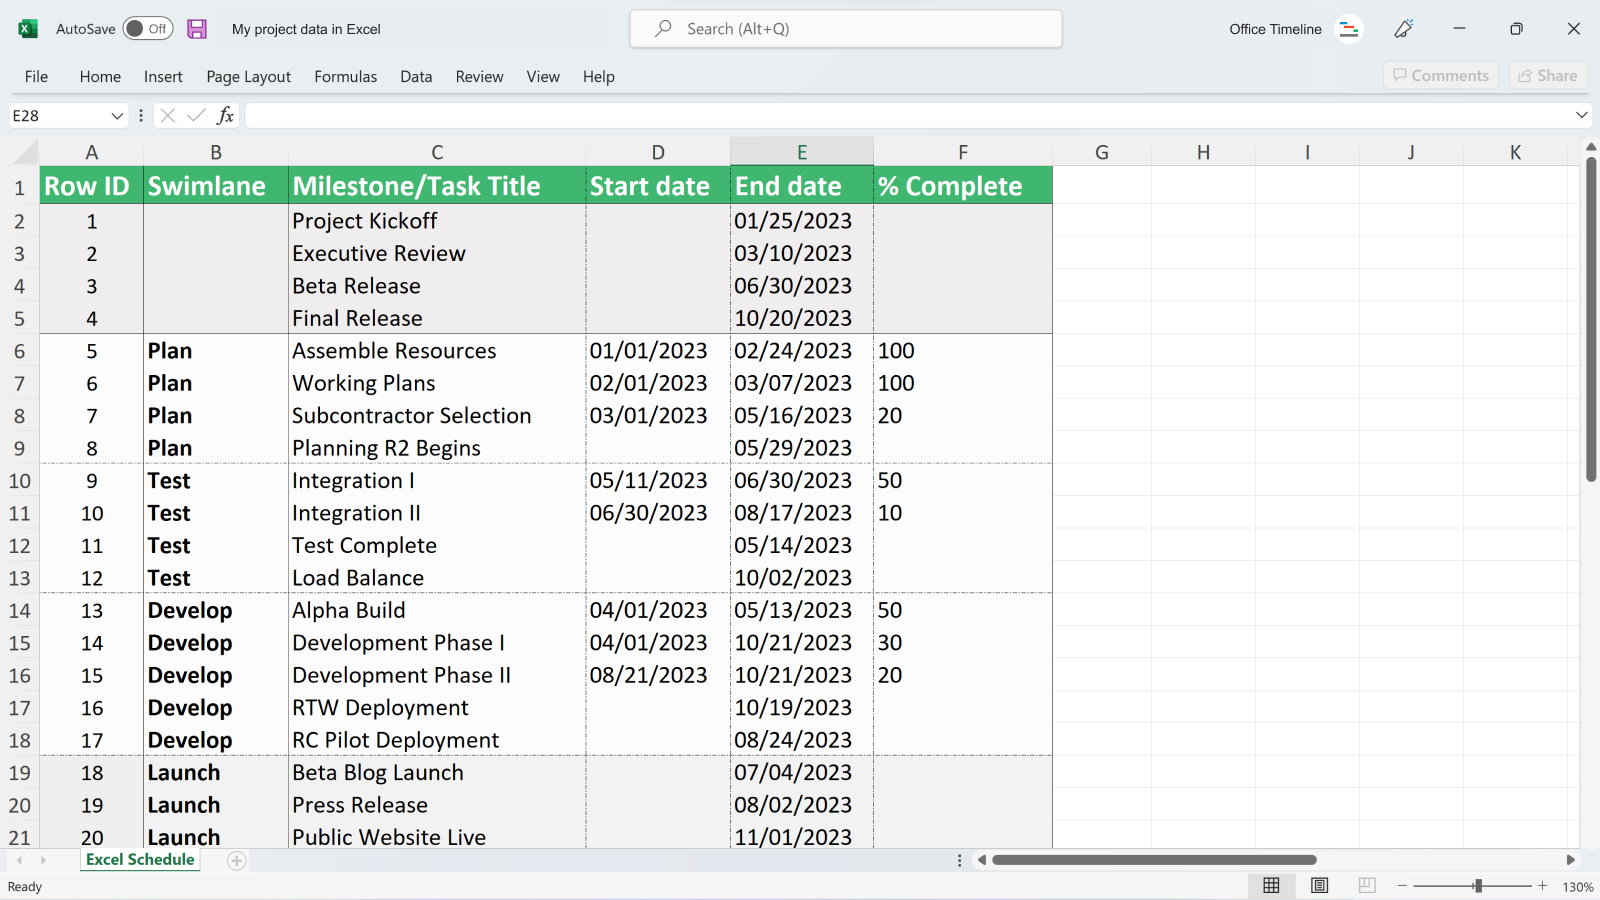Select Page Layout view in the status bar

pos(1319,886)
